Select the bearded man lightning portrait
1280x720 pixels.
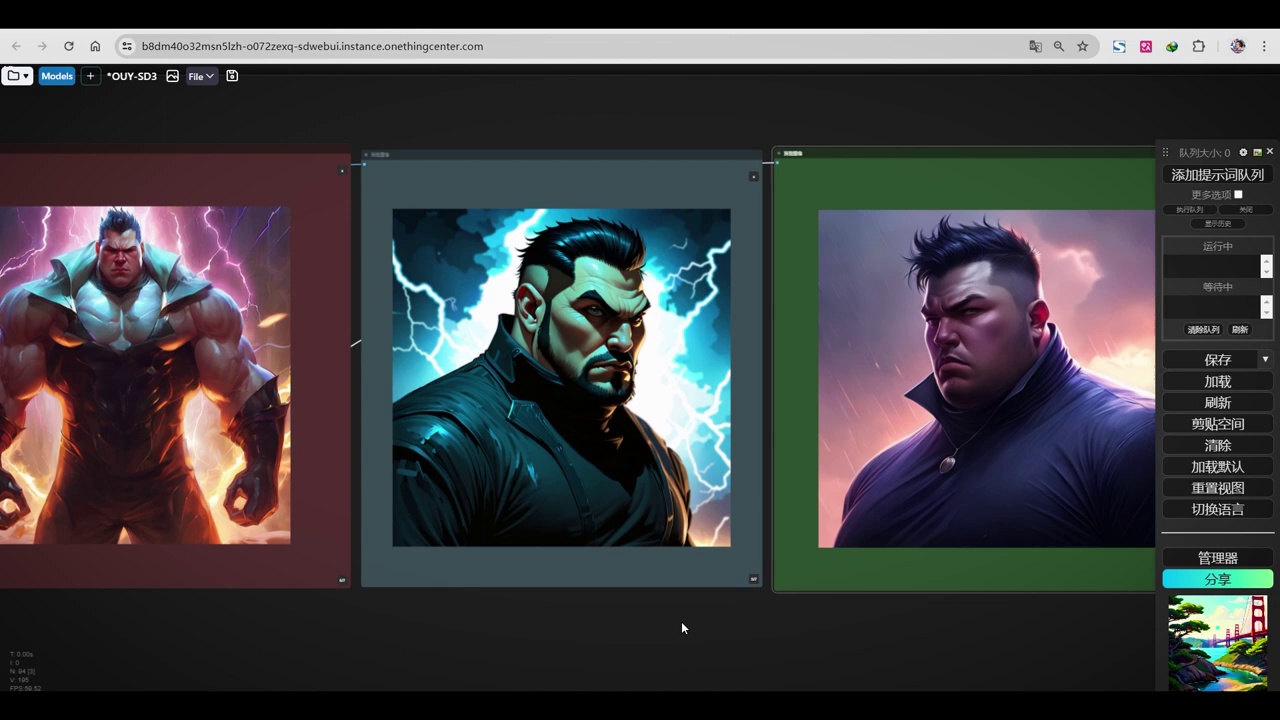[561, 377]
